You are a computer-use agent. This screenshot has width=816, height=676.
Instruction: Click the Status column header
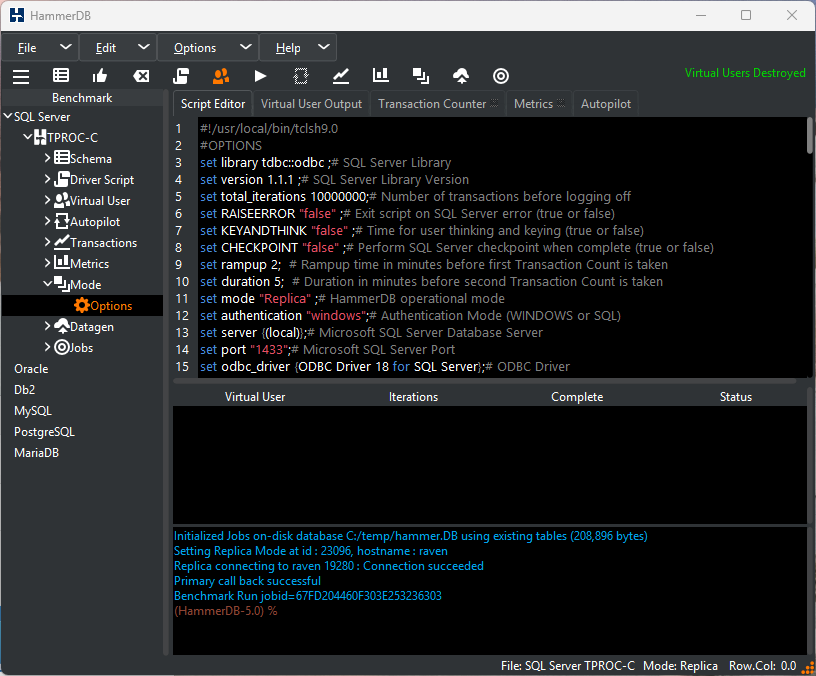click(735, 397)
